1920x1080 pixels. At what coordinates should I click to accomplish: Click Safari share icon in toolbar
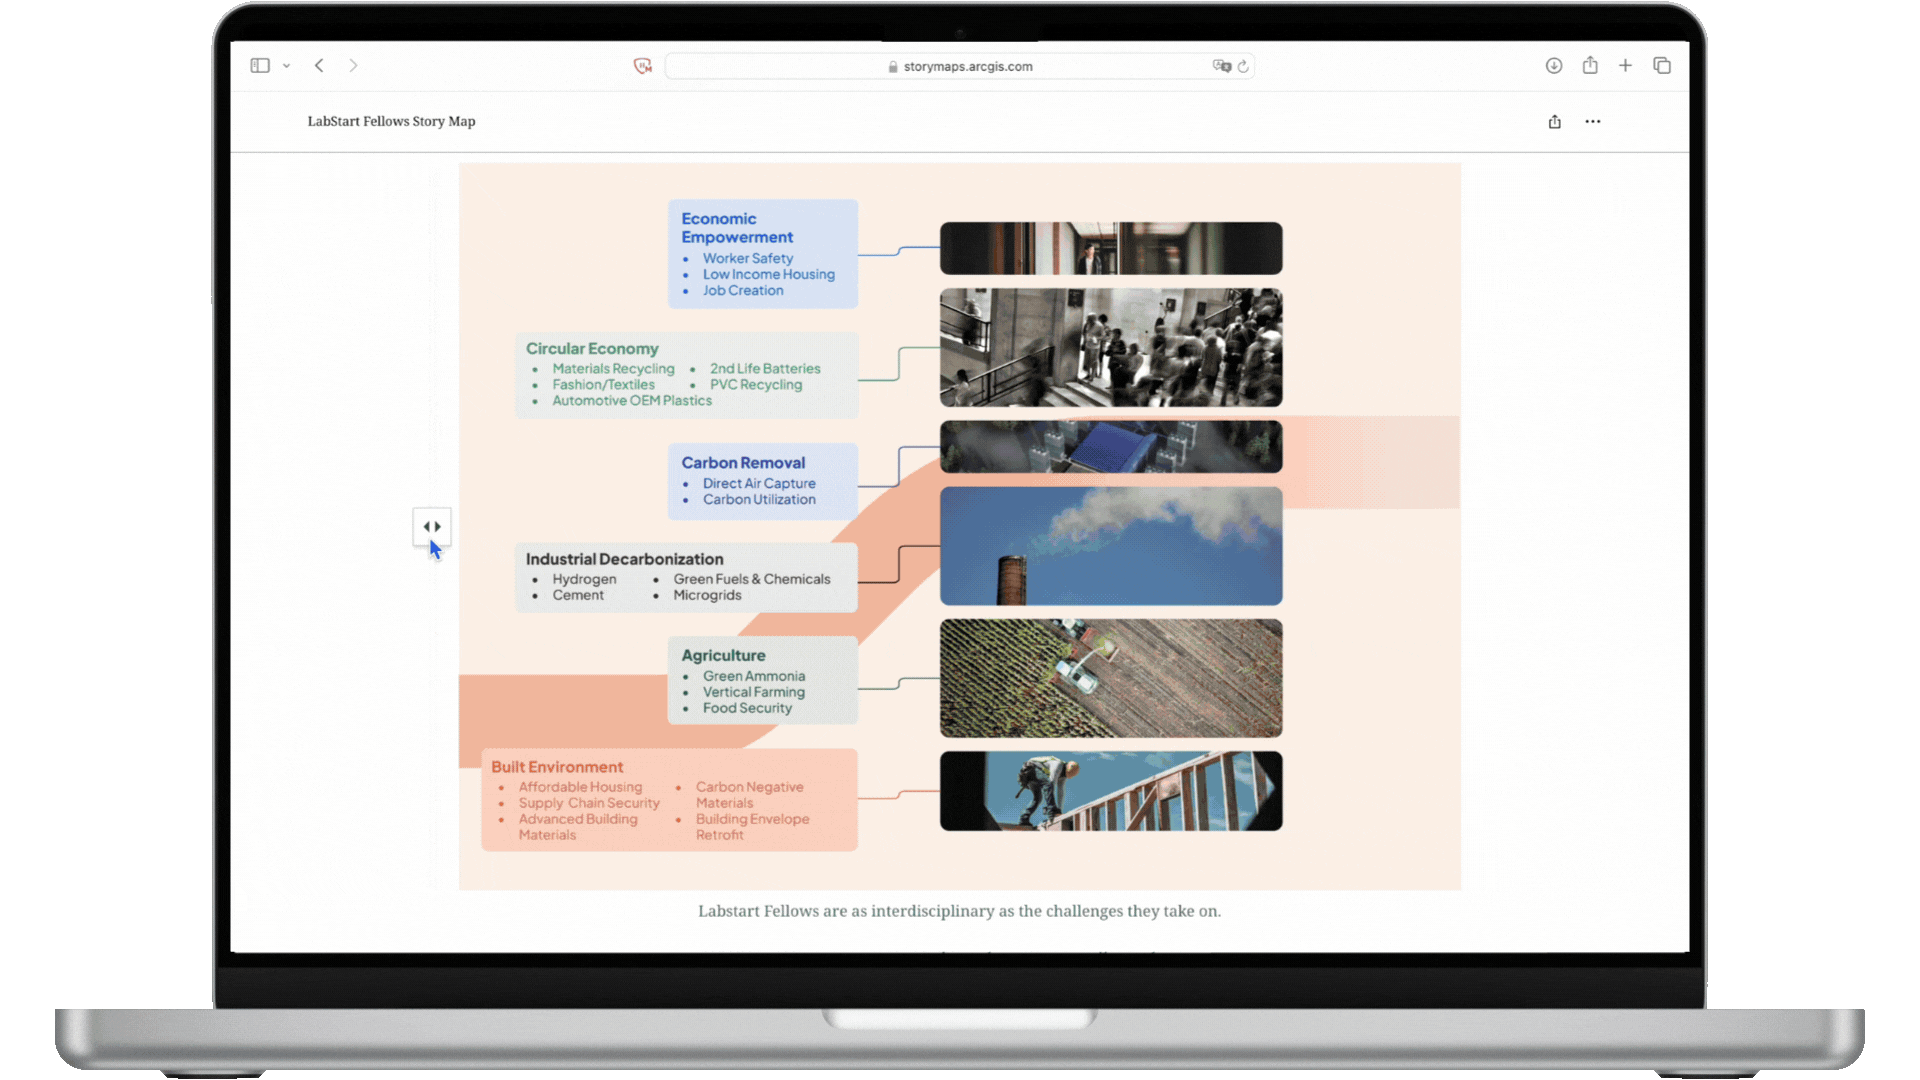coord(1590,66)
